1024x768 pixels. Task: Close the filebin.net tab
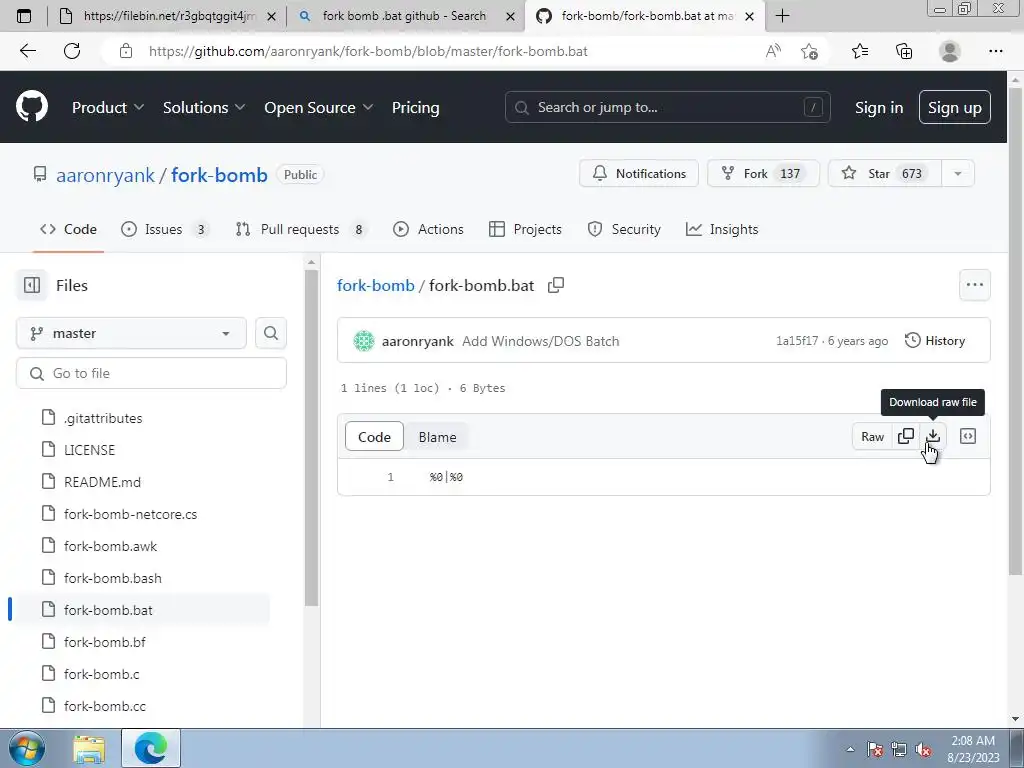tap(272, 16)
